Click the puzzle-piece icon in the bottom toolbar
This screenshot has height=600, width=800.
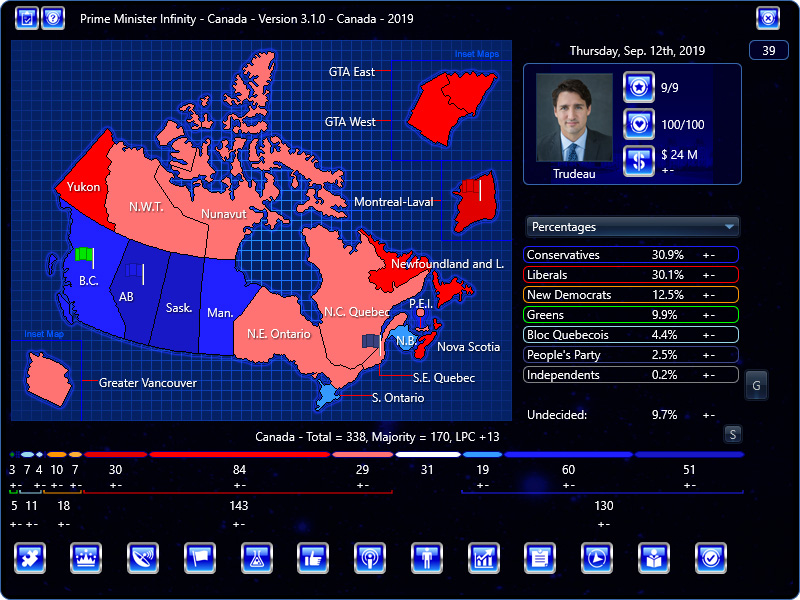pyautogui.click(x=30, y=559)
